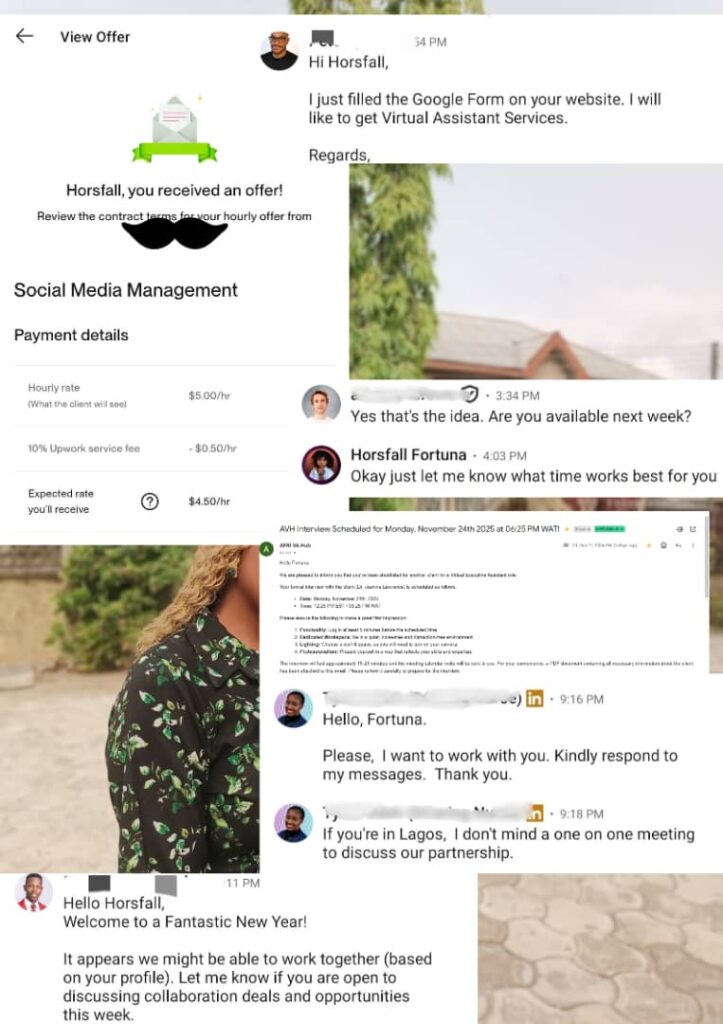723x1024 pixels.
Task: Select the 10% Upwork service fee row
Action: (x=150, y=449)
